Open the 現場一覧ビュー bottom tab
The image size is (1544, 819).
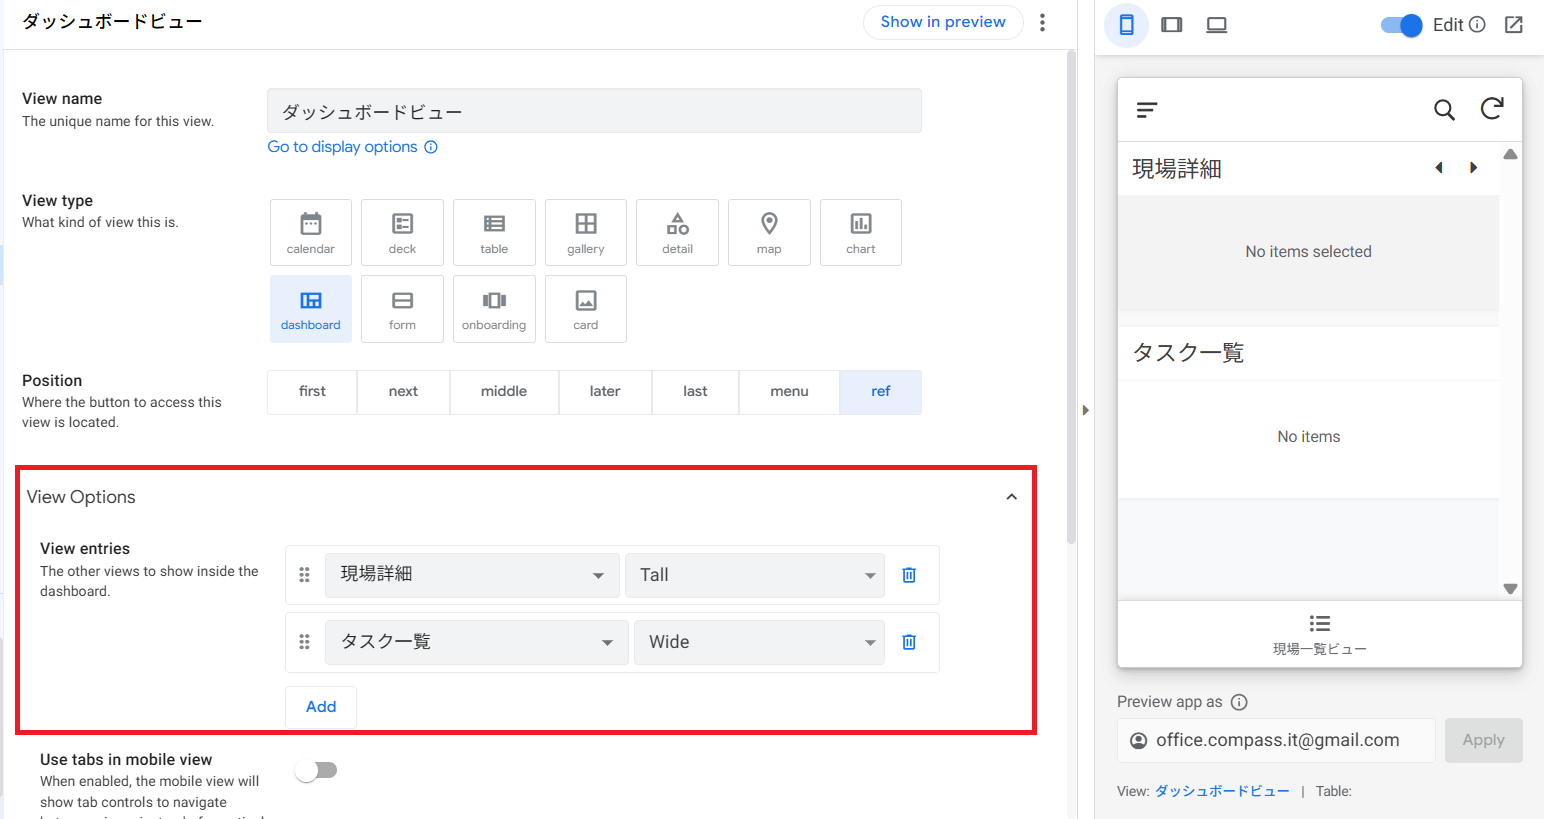[x=1319, y=634]
